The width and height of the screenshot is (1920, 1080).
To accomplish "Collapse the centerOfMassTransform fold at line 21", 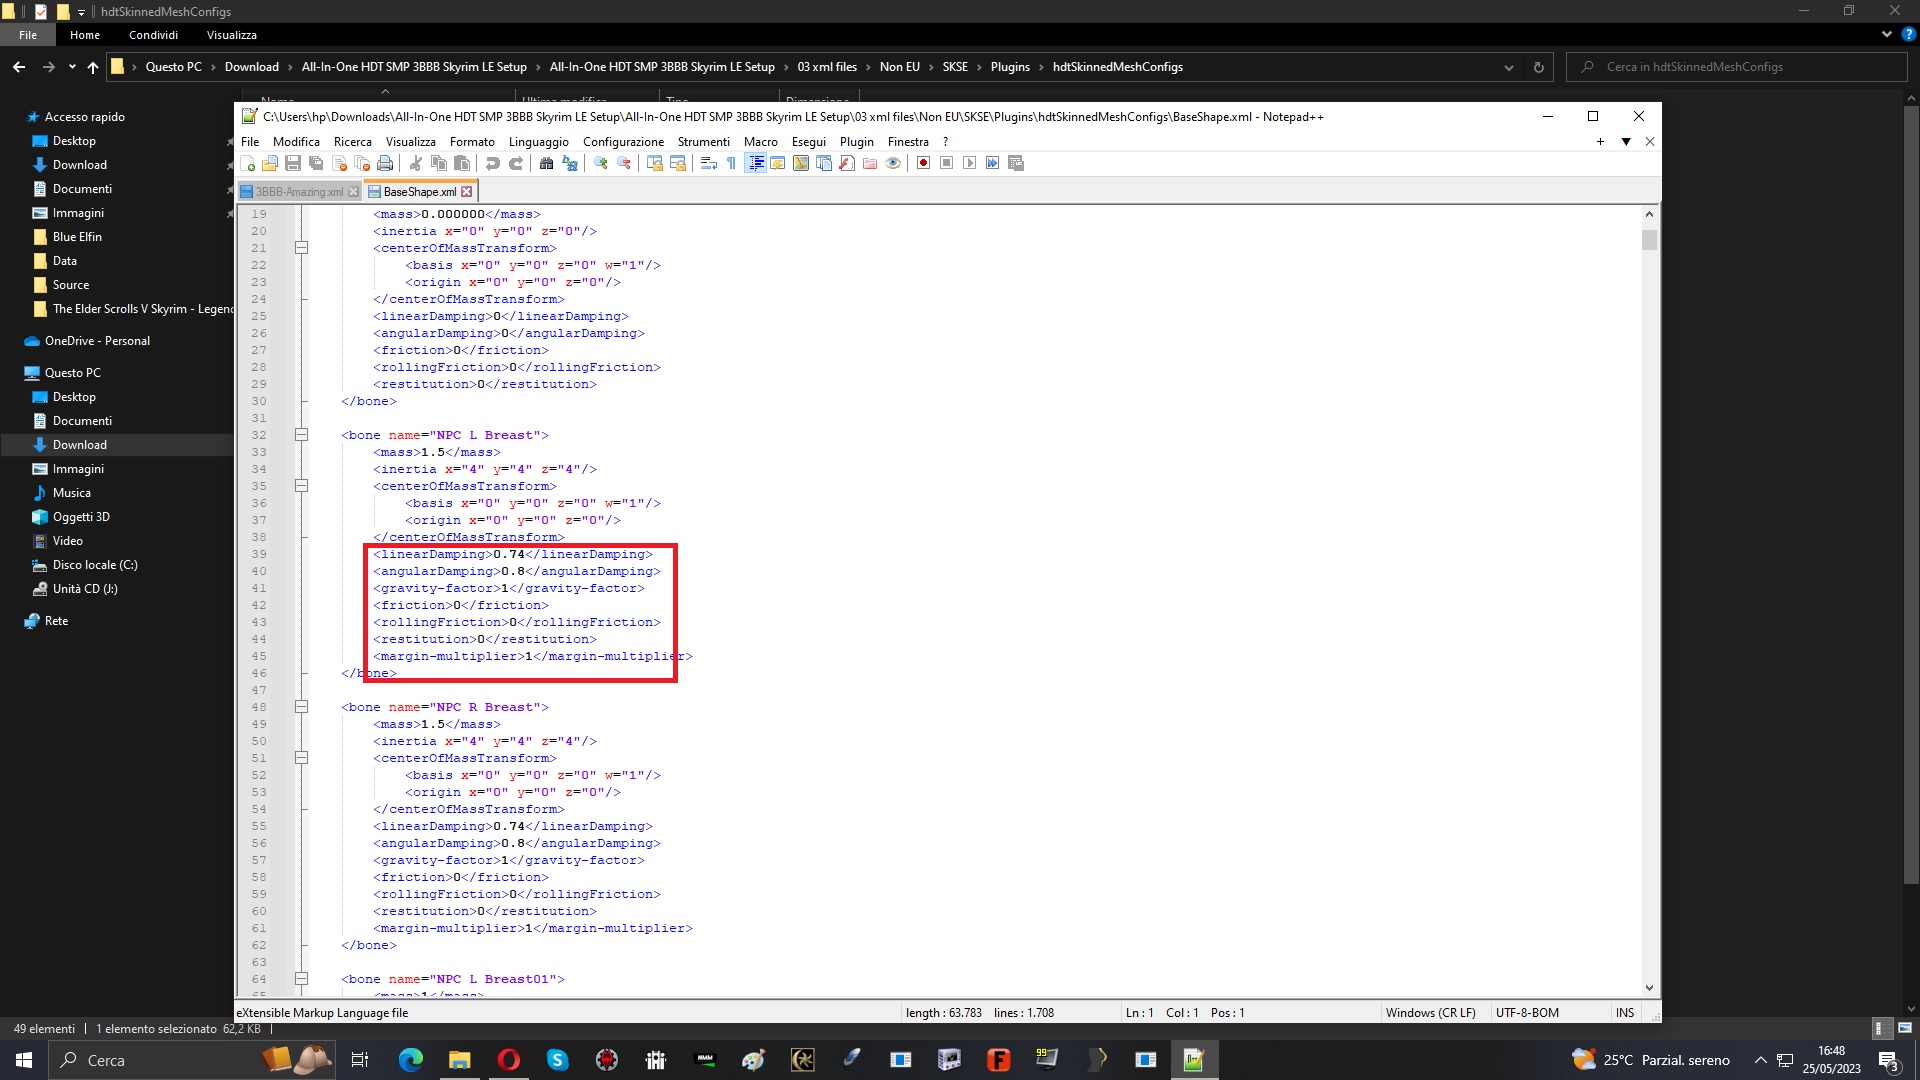I will point(301,248).
